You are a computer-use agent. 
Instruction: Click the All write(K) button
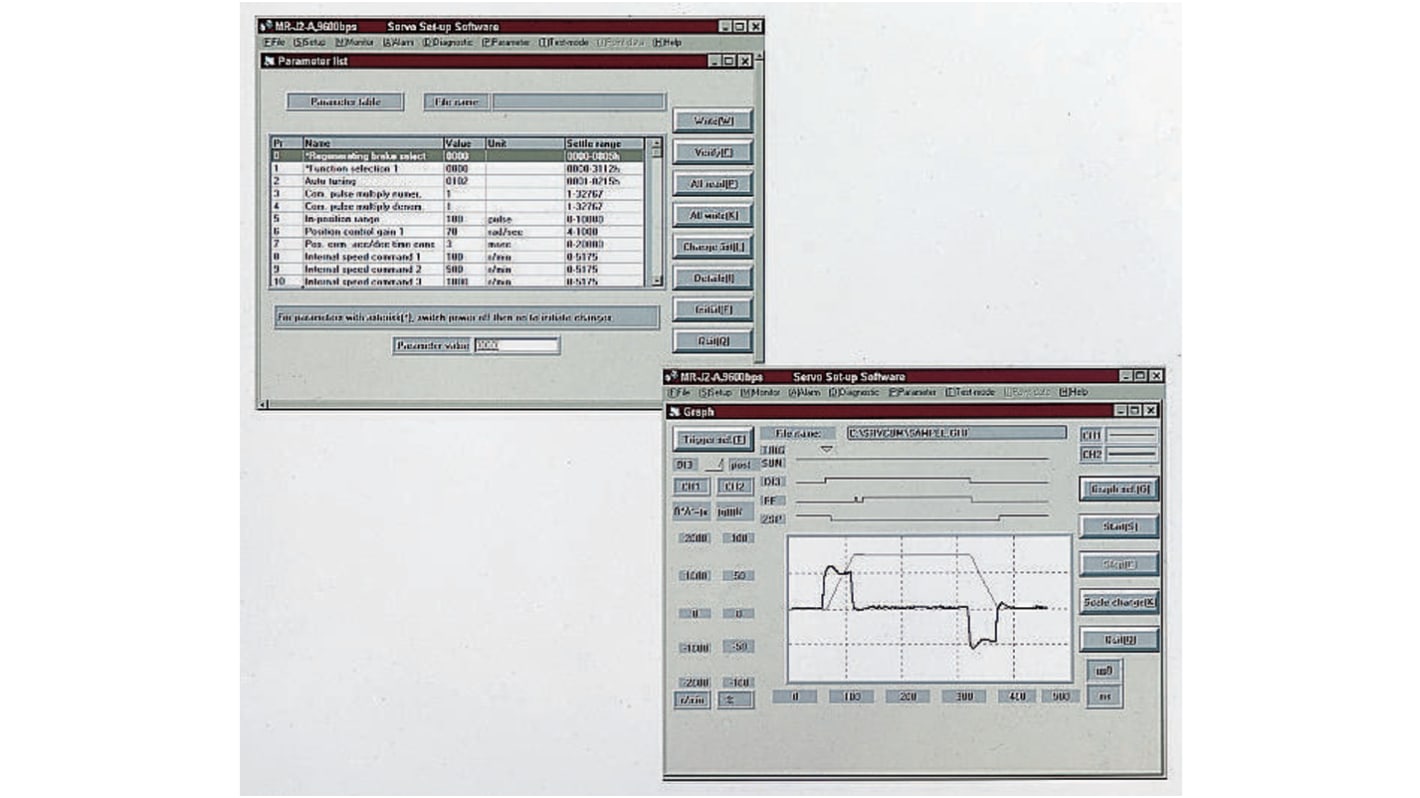click(712, 215)
